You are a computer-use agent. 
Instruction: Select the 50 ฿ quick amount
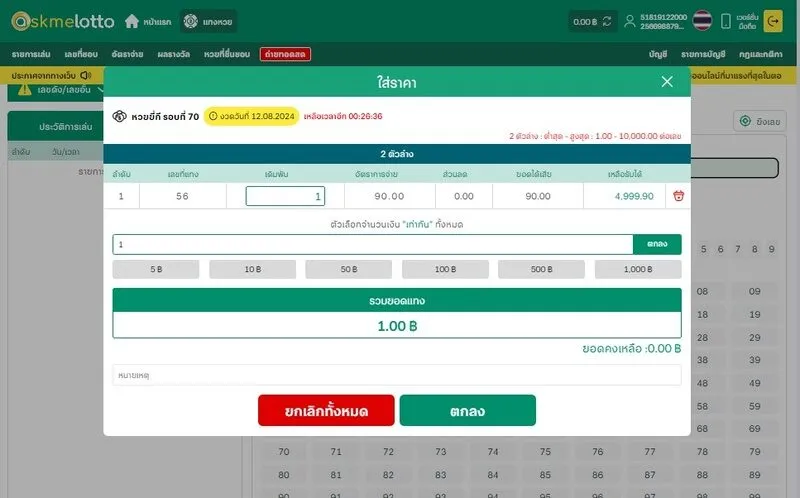pos(349,269)
